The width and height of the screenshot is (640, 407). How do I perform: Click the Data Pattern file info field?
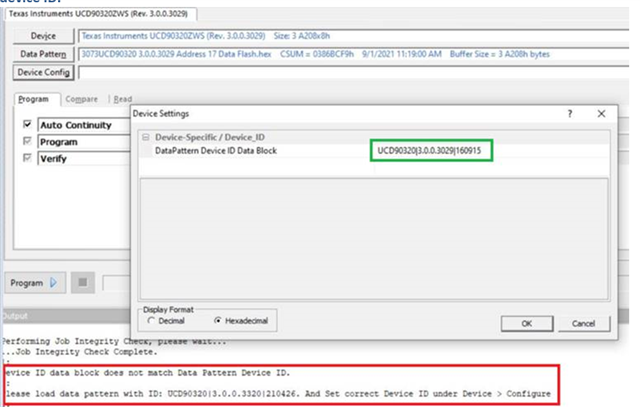(x=353, y=54)
